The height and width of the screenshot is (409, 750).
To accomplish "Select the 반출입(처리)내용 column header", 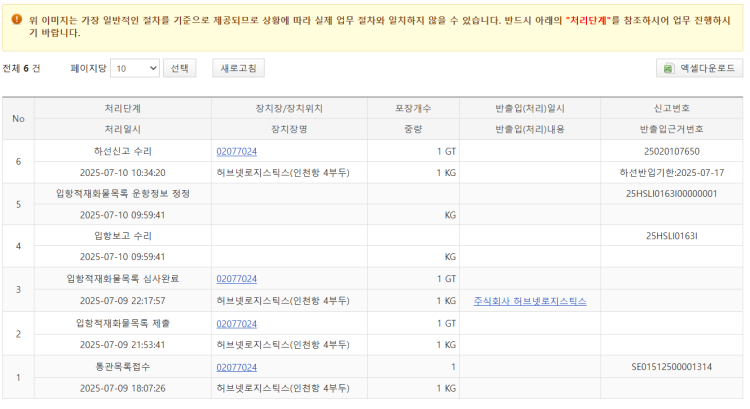I will (530, 129).
